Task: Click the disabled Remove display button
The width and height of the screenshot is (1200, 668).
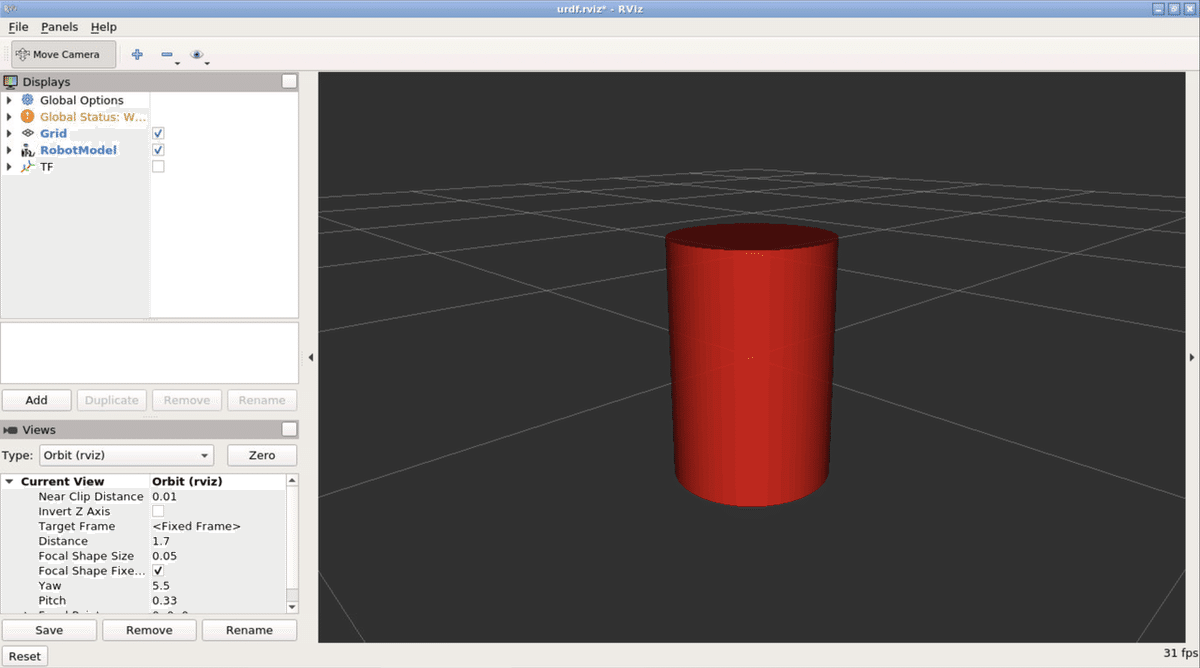Action: [x=187, y=400]
